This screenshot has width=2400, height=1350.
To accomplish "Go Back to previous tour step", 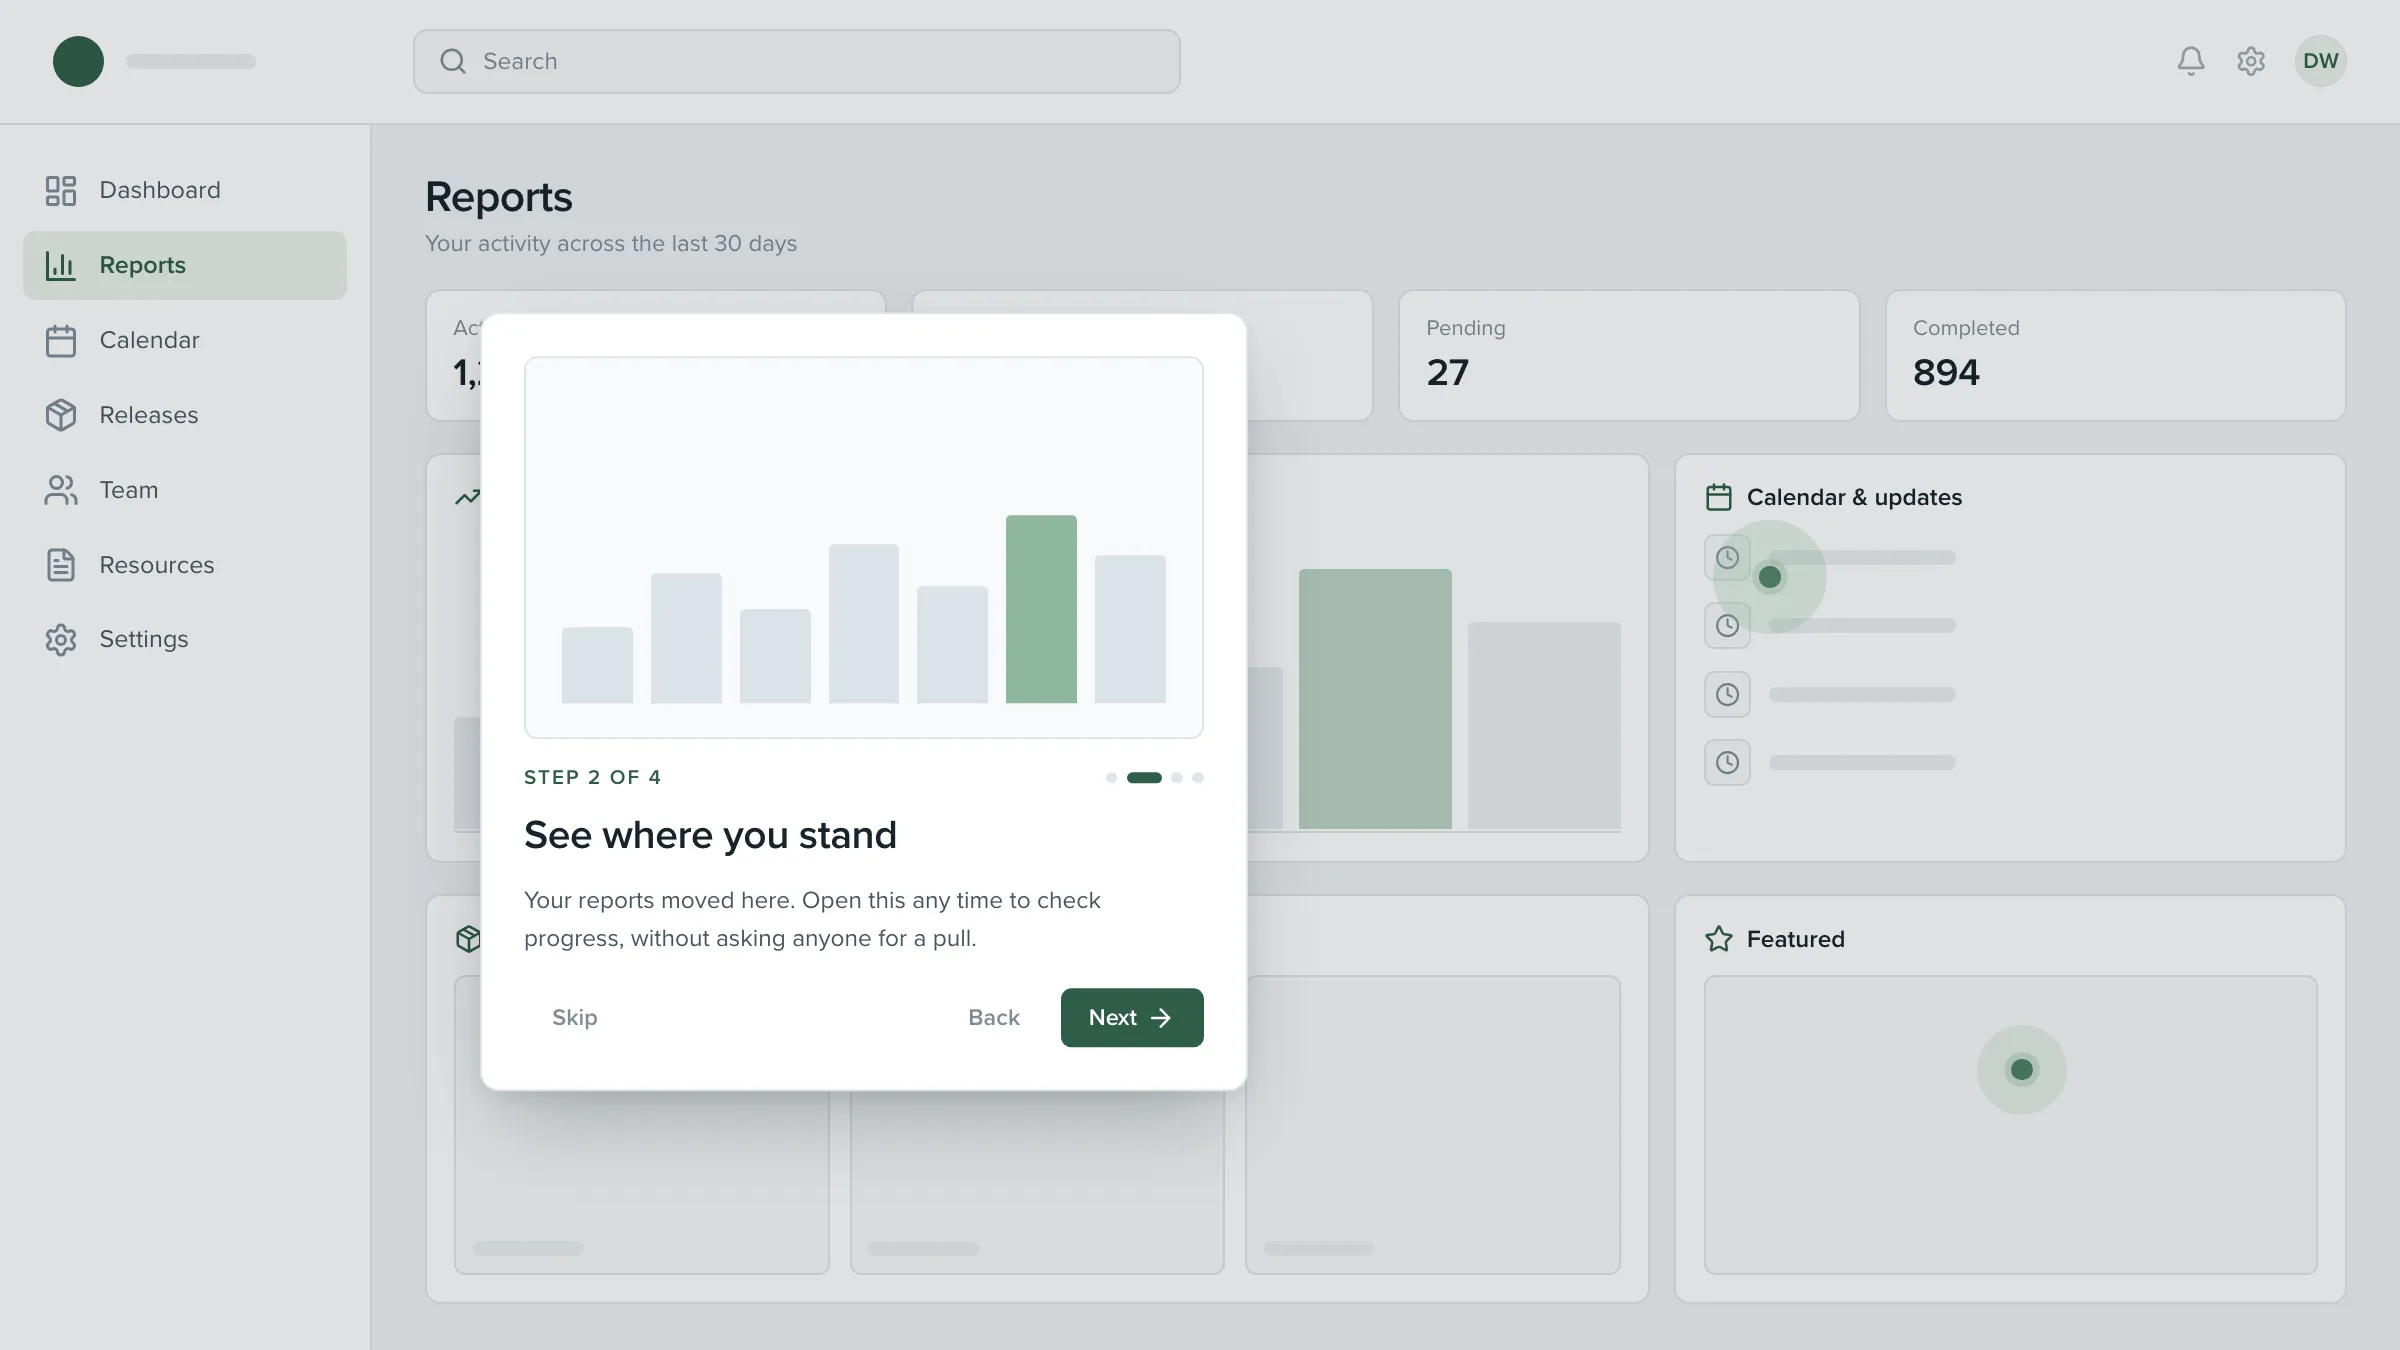I will pos(994,1017).
